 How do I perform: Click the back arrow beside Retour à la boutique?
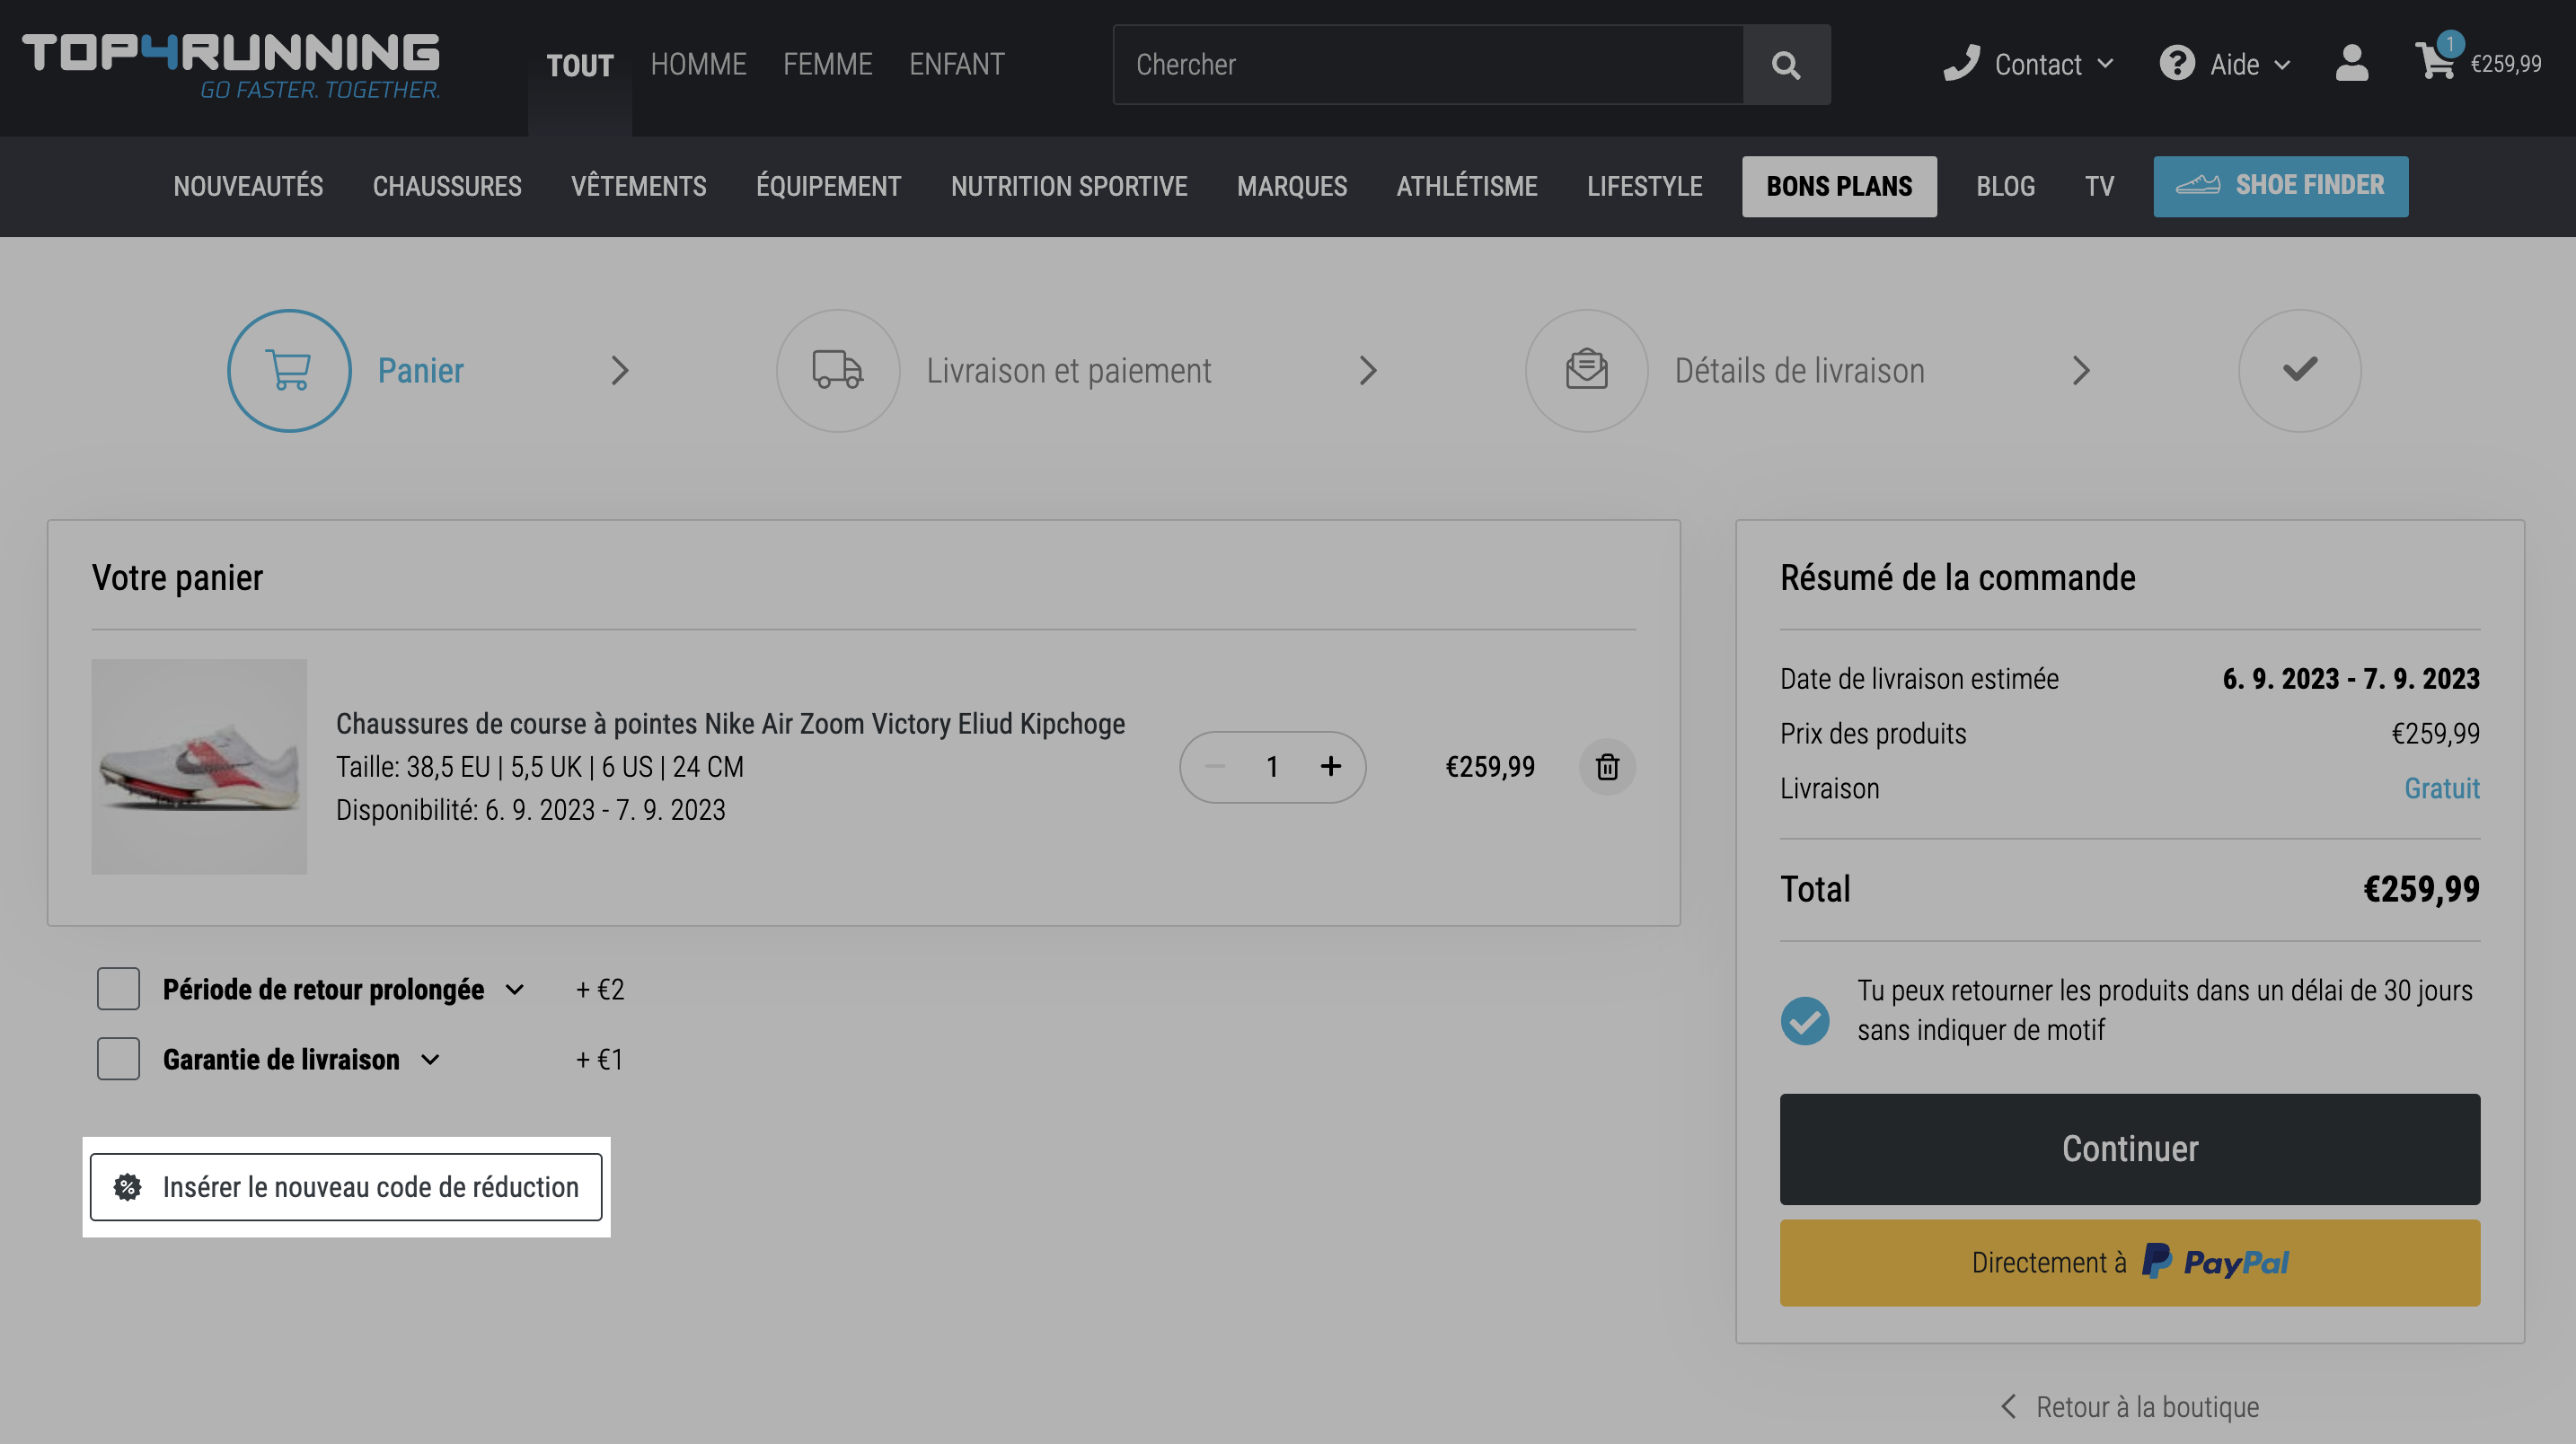(x=2008, y=1406)
